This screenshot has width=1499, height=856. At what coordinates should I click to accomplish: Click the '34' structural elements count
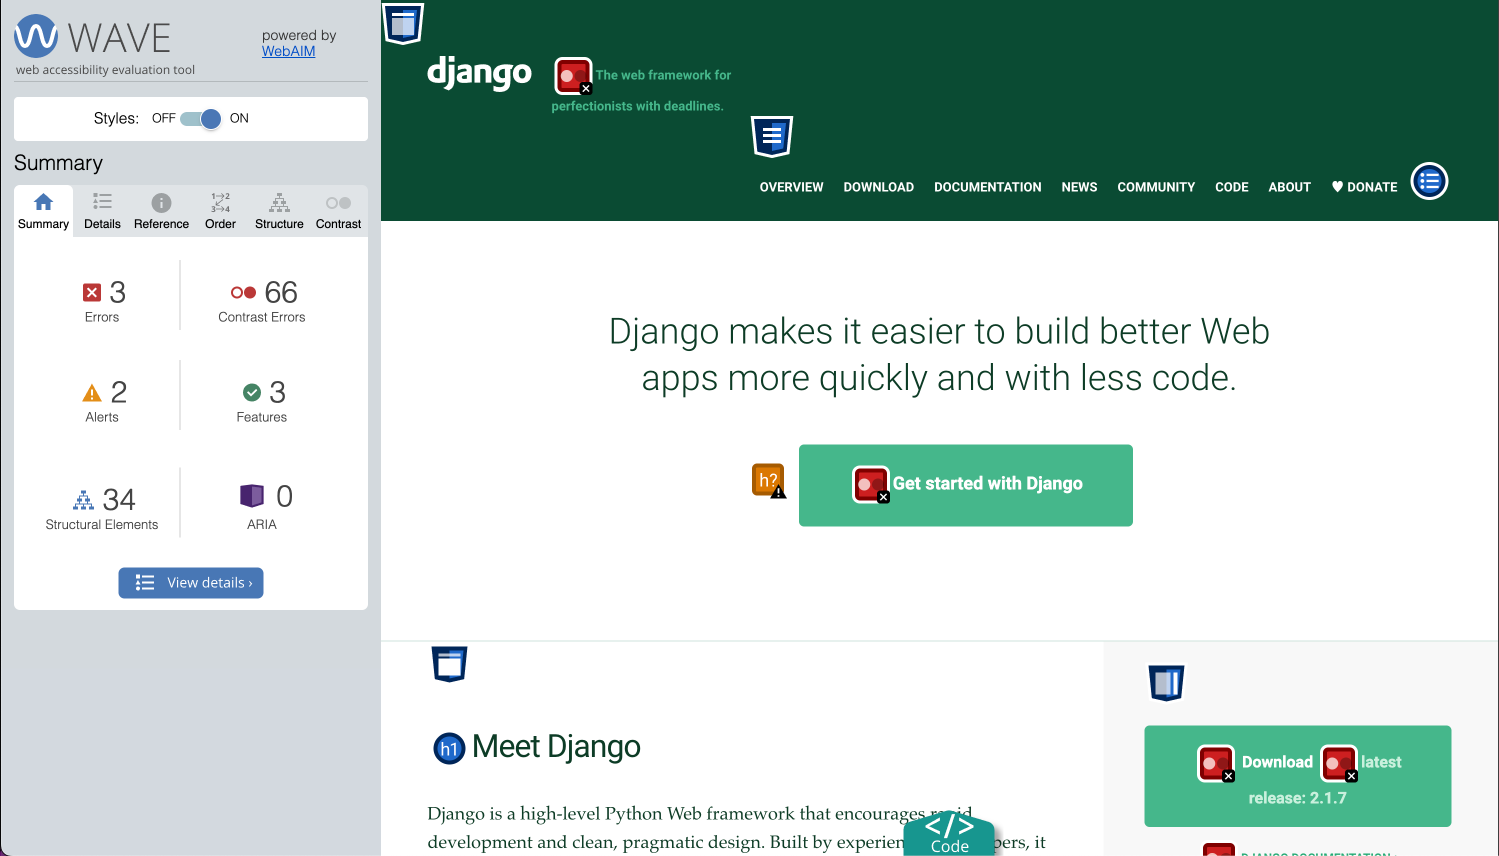(x=119, y=499)
